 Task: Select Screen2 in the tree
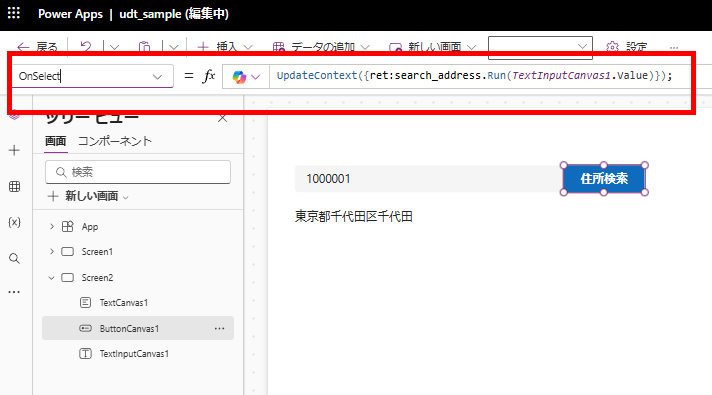pyautogui.click(x=97, y=277)
